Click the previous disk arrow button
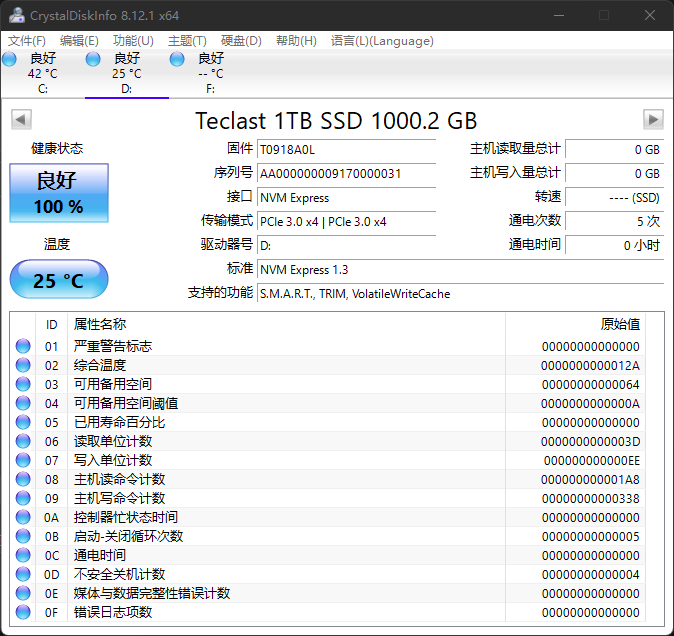This screenshot has width=674, height=636. tap(20, 120)
